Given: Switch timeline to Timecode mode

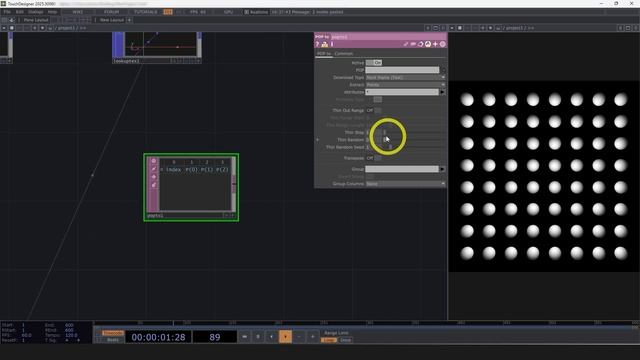Looking at the screenshot, I should pos(112,333).
